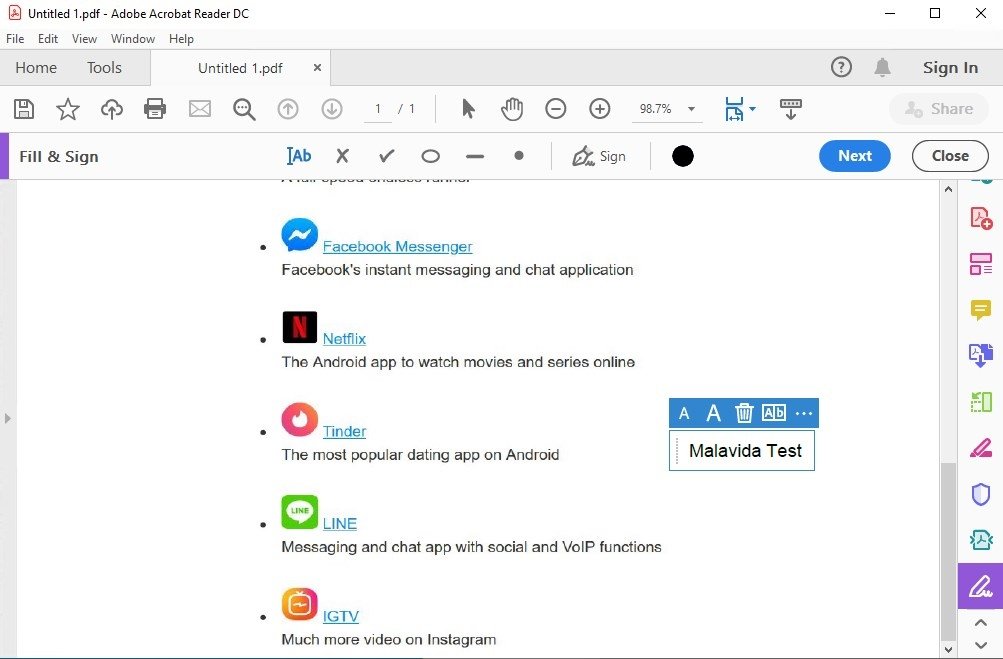
Task: Open the fit page width options
Action: [x=739, y=109]
